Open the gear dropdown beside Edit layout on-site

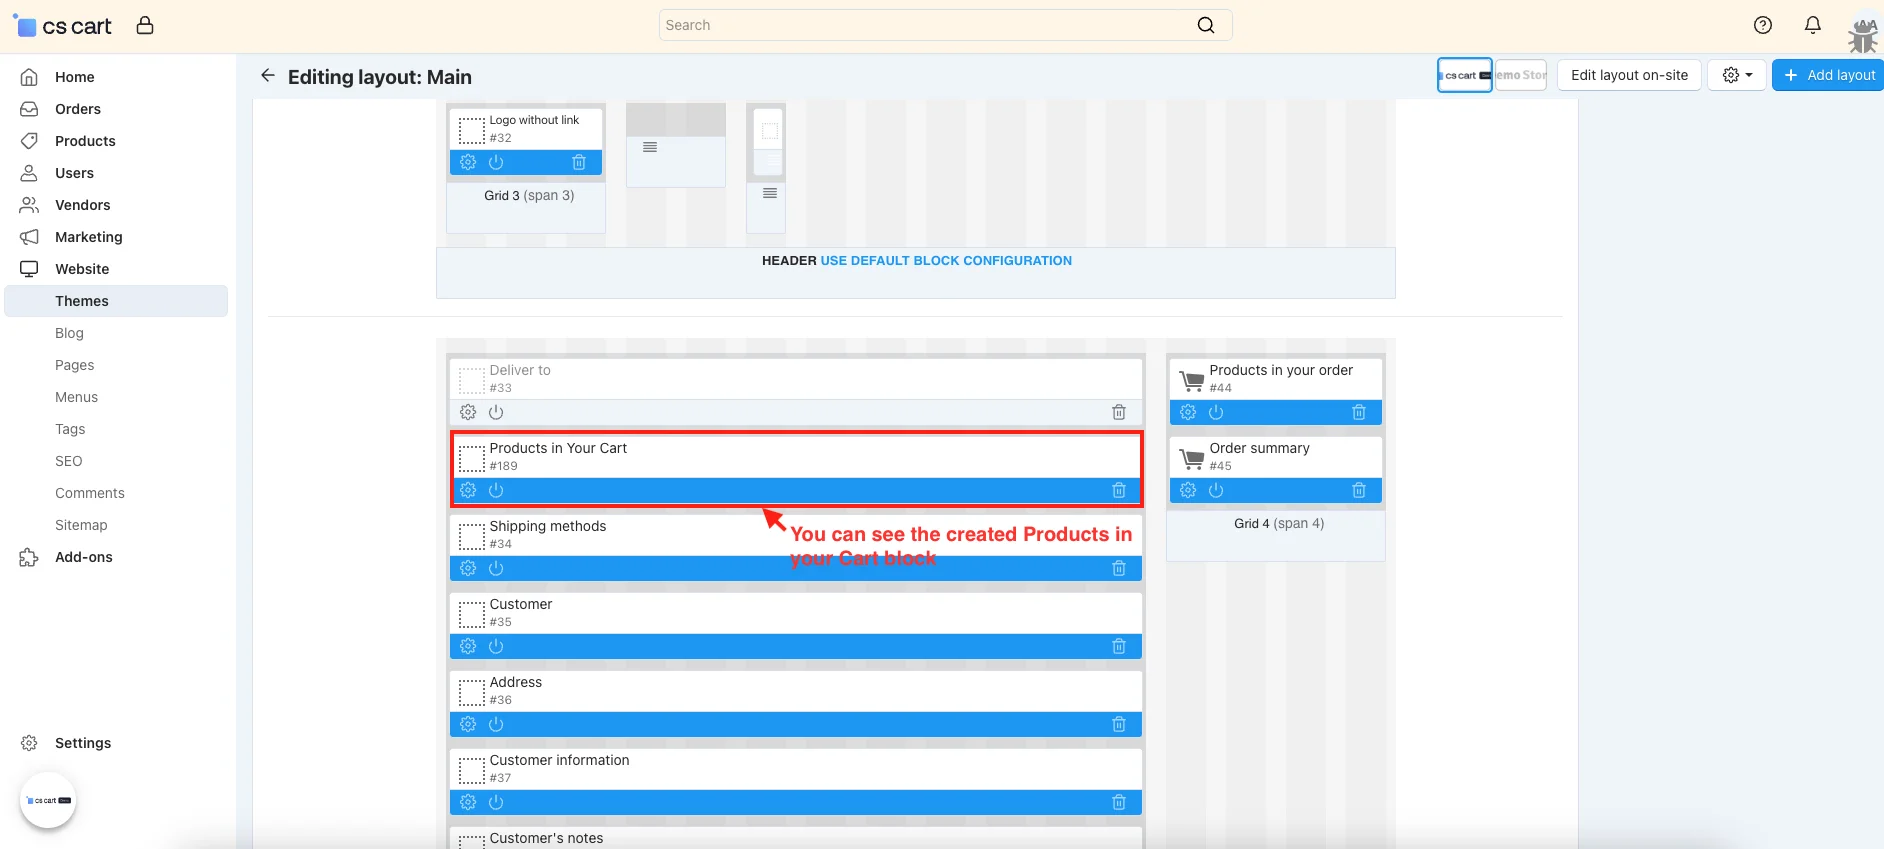[x=1737, y=75]
